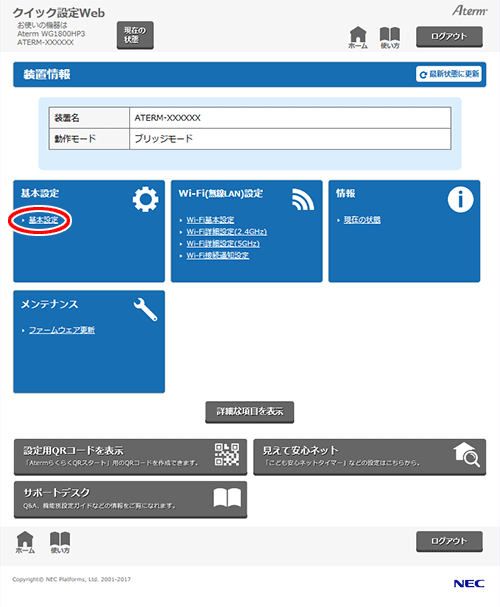This screenshot has width=500, height=607.
Task: Click the gear icon in 基本設定 panel
Action: pos(145,199)
